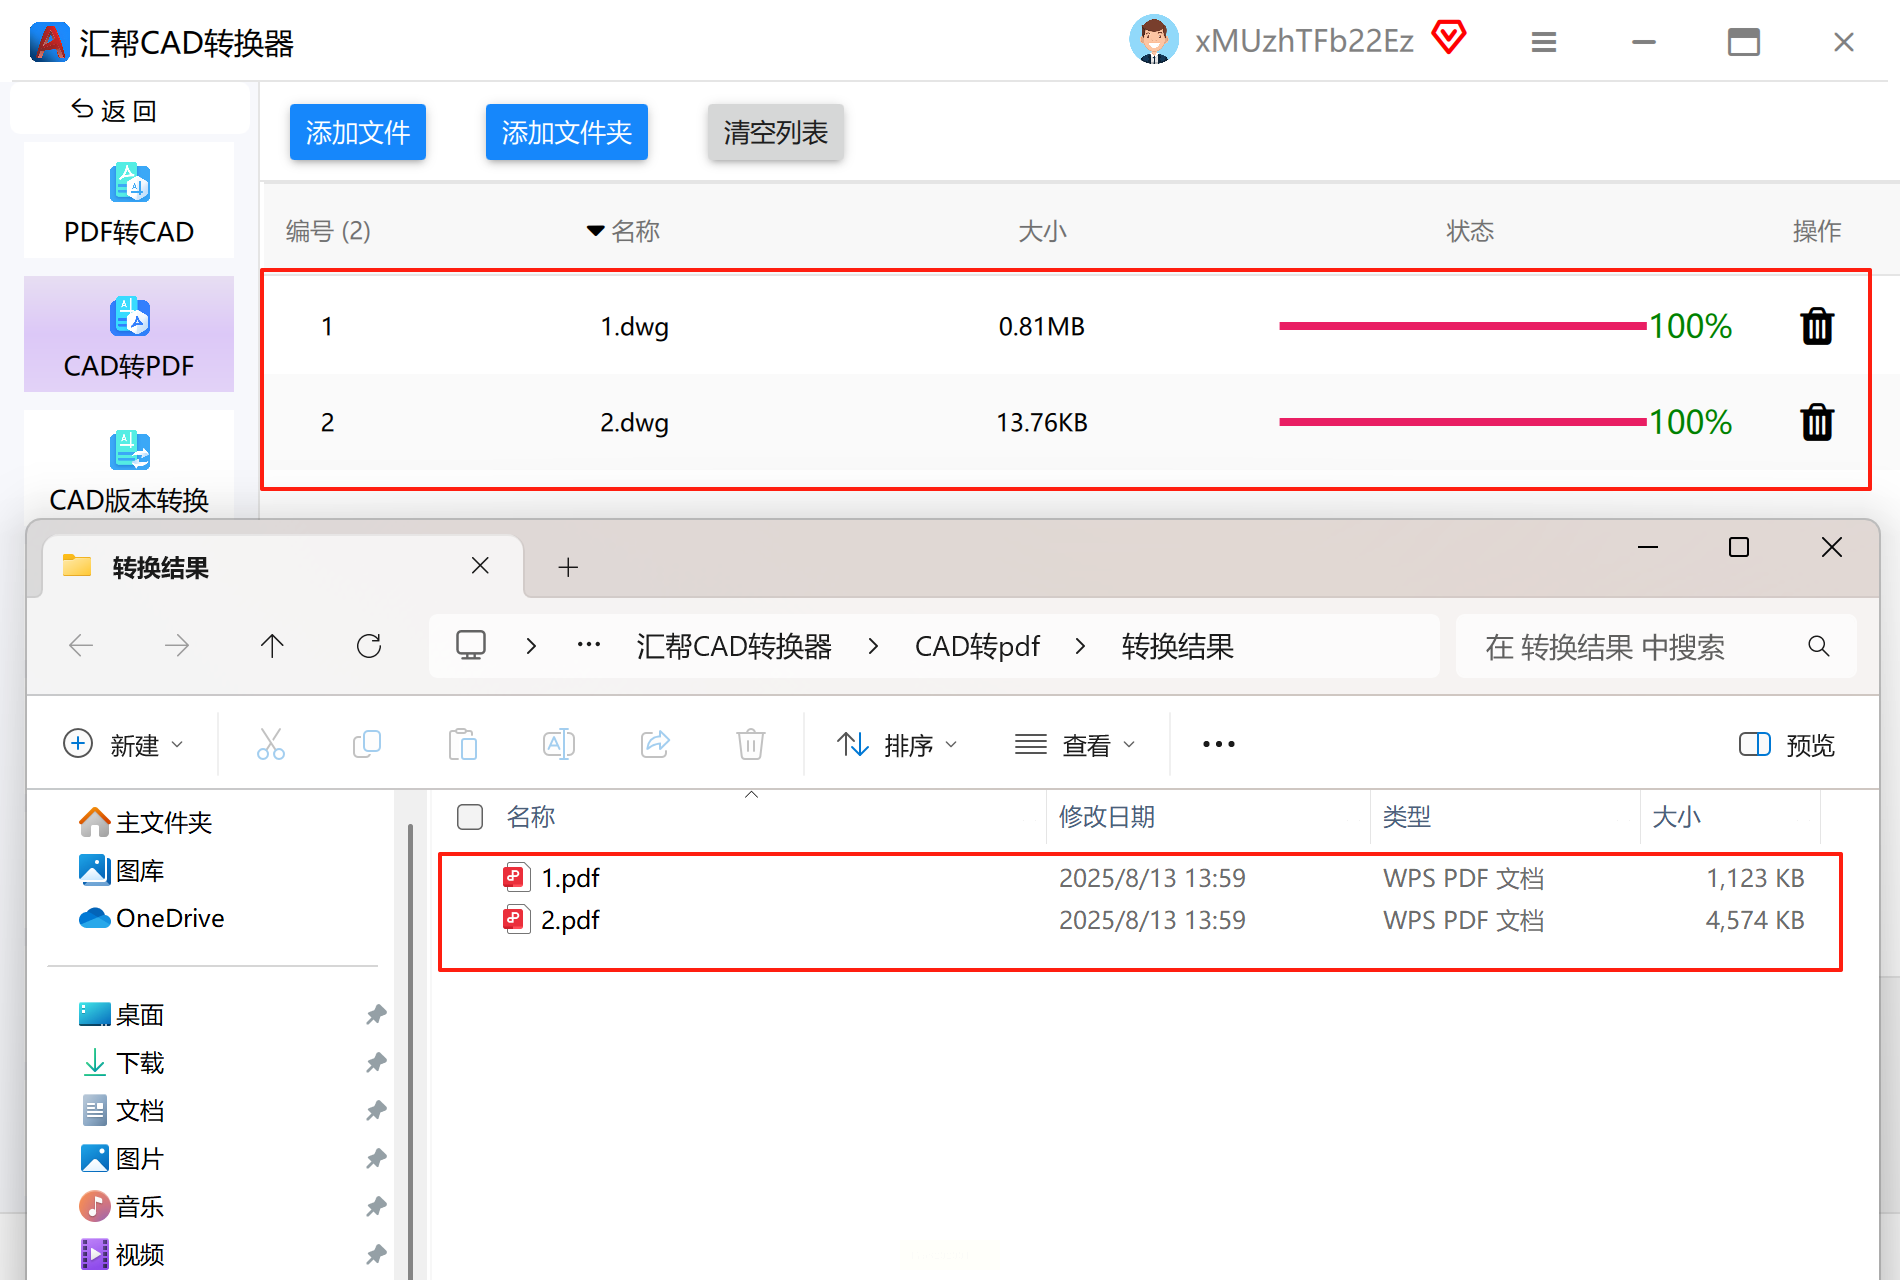Open the hamburger menu in title bar
The width and height of the screenshot is (1900, 1280).
[1543, 42]
